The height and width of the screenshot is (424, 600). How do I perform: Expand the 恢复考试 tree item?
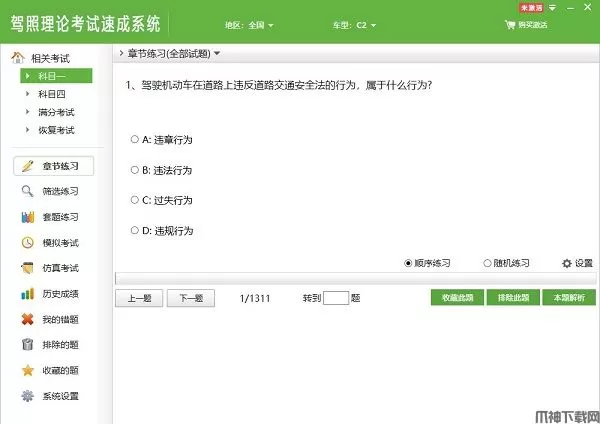27,130
